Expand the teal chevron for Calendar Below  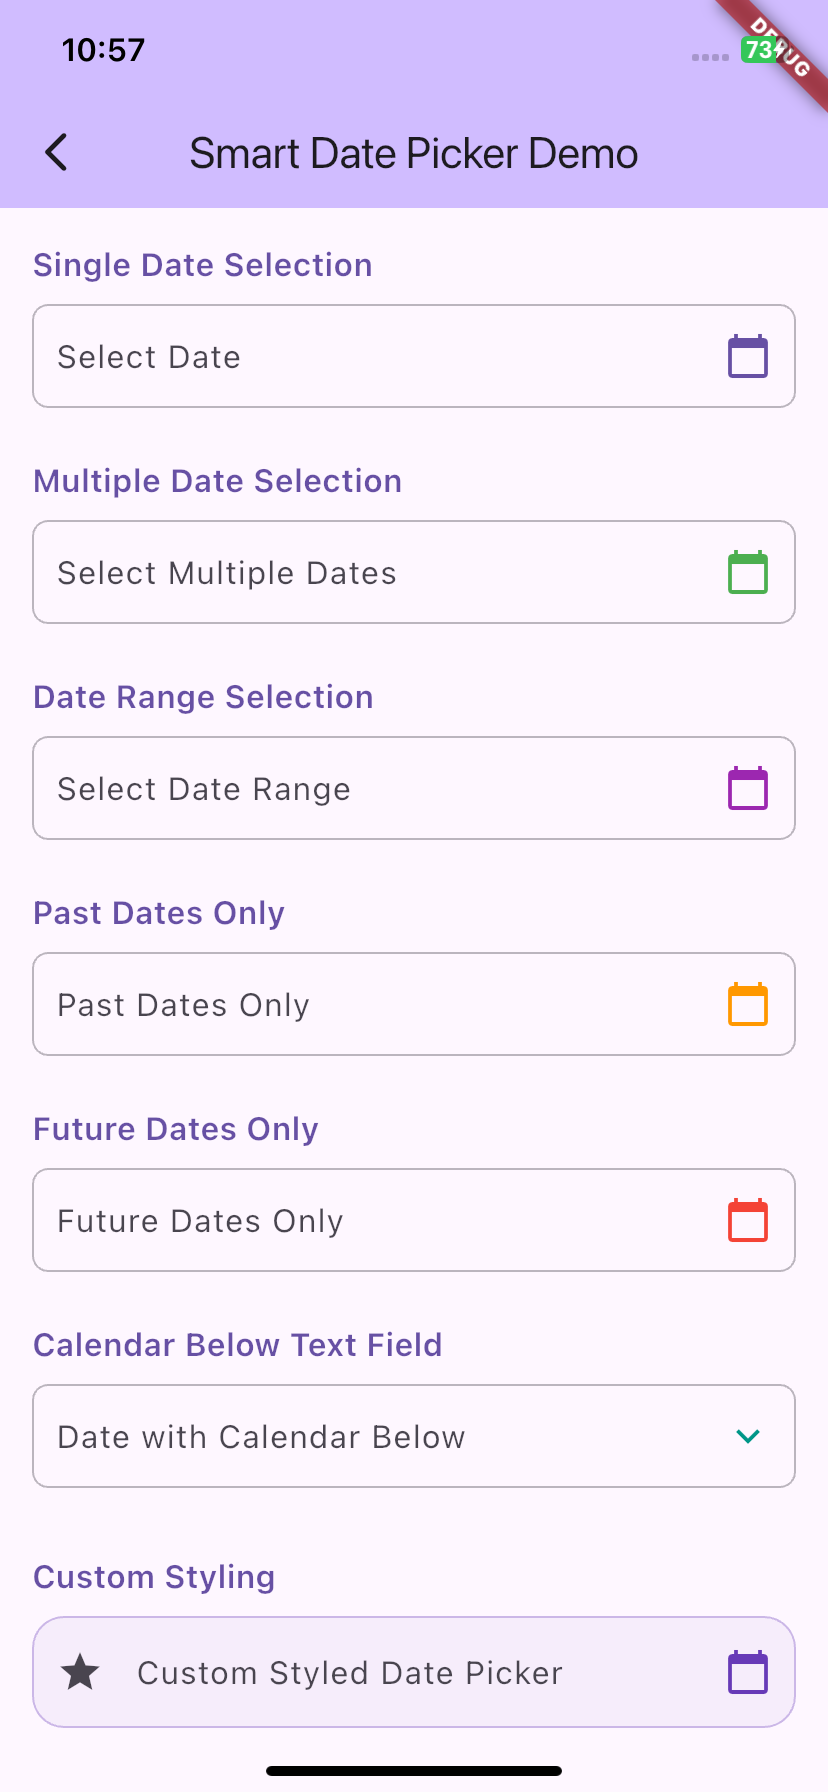pos(748,1436)
